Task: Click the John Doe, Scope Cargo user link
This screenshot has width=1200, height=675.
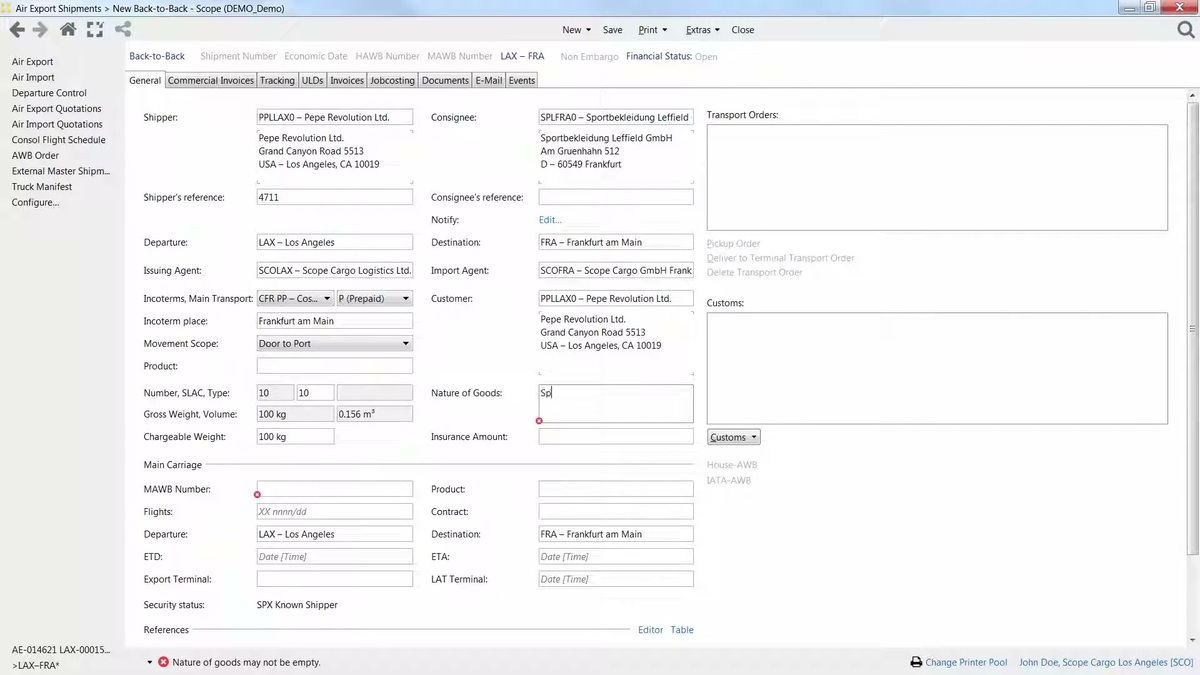Action: (x=1106, y=662)
